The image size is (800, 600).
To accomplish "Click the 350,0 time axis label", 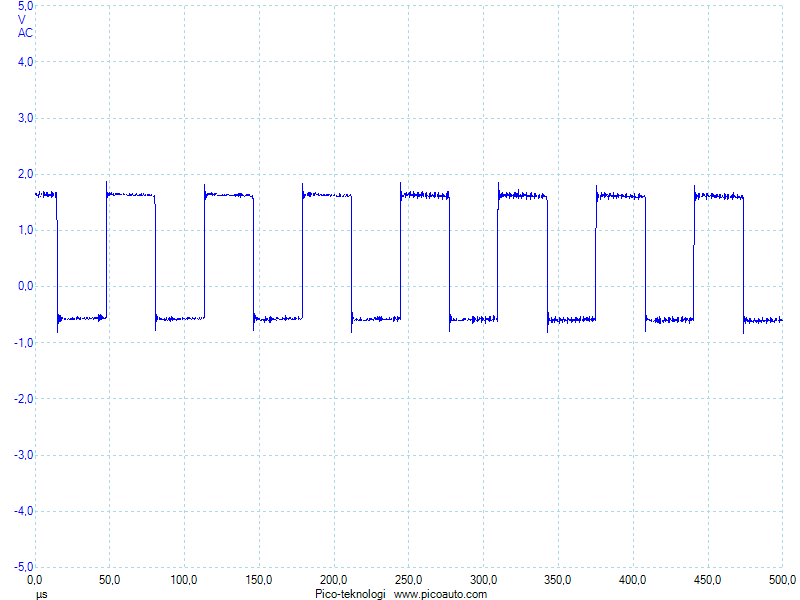I will (x=558, y=580).
